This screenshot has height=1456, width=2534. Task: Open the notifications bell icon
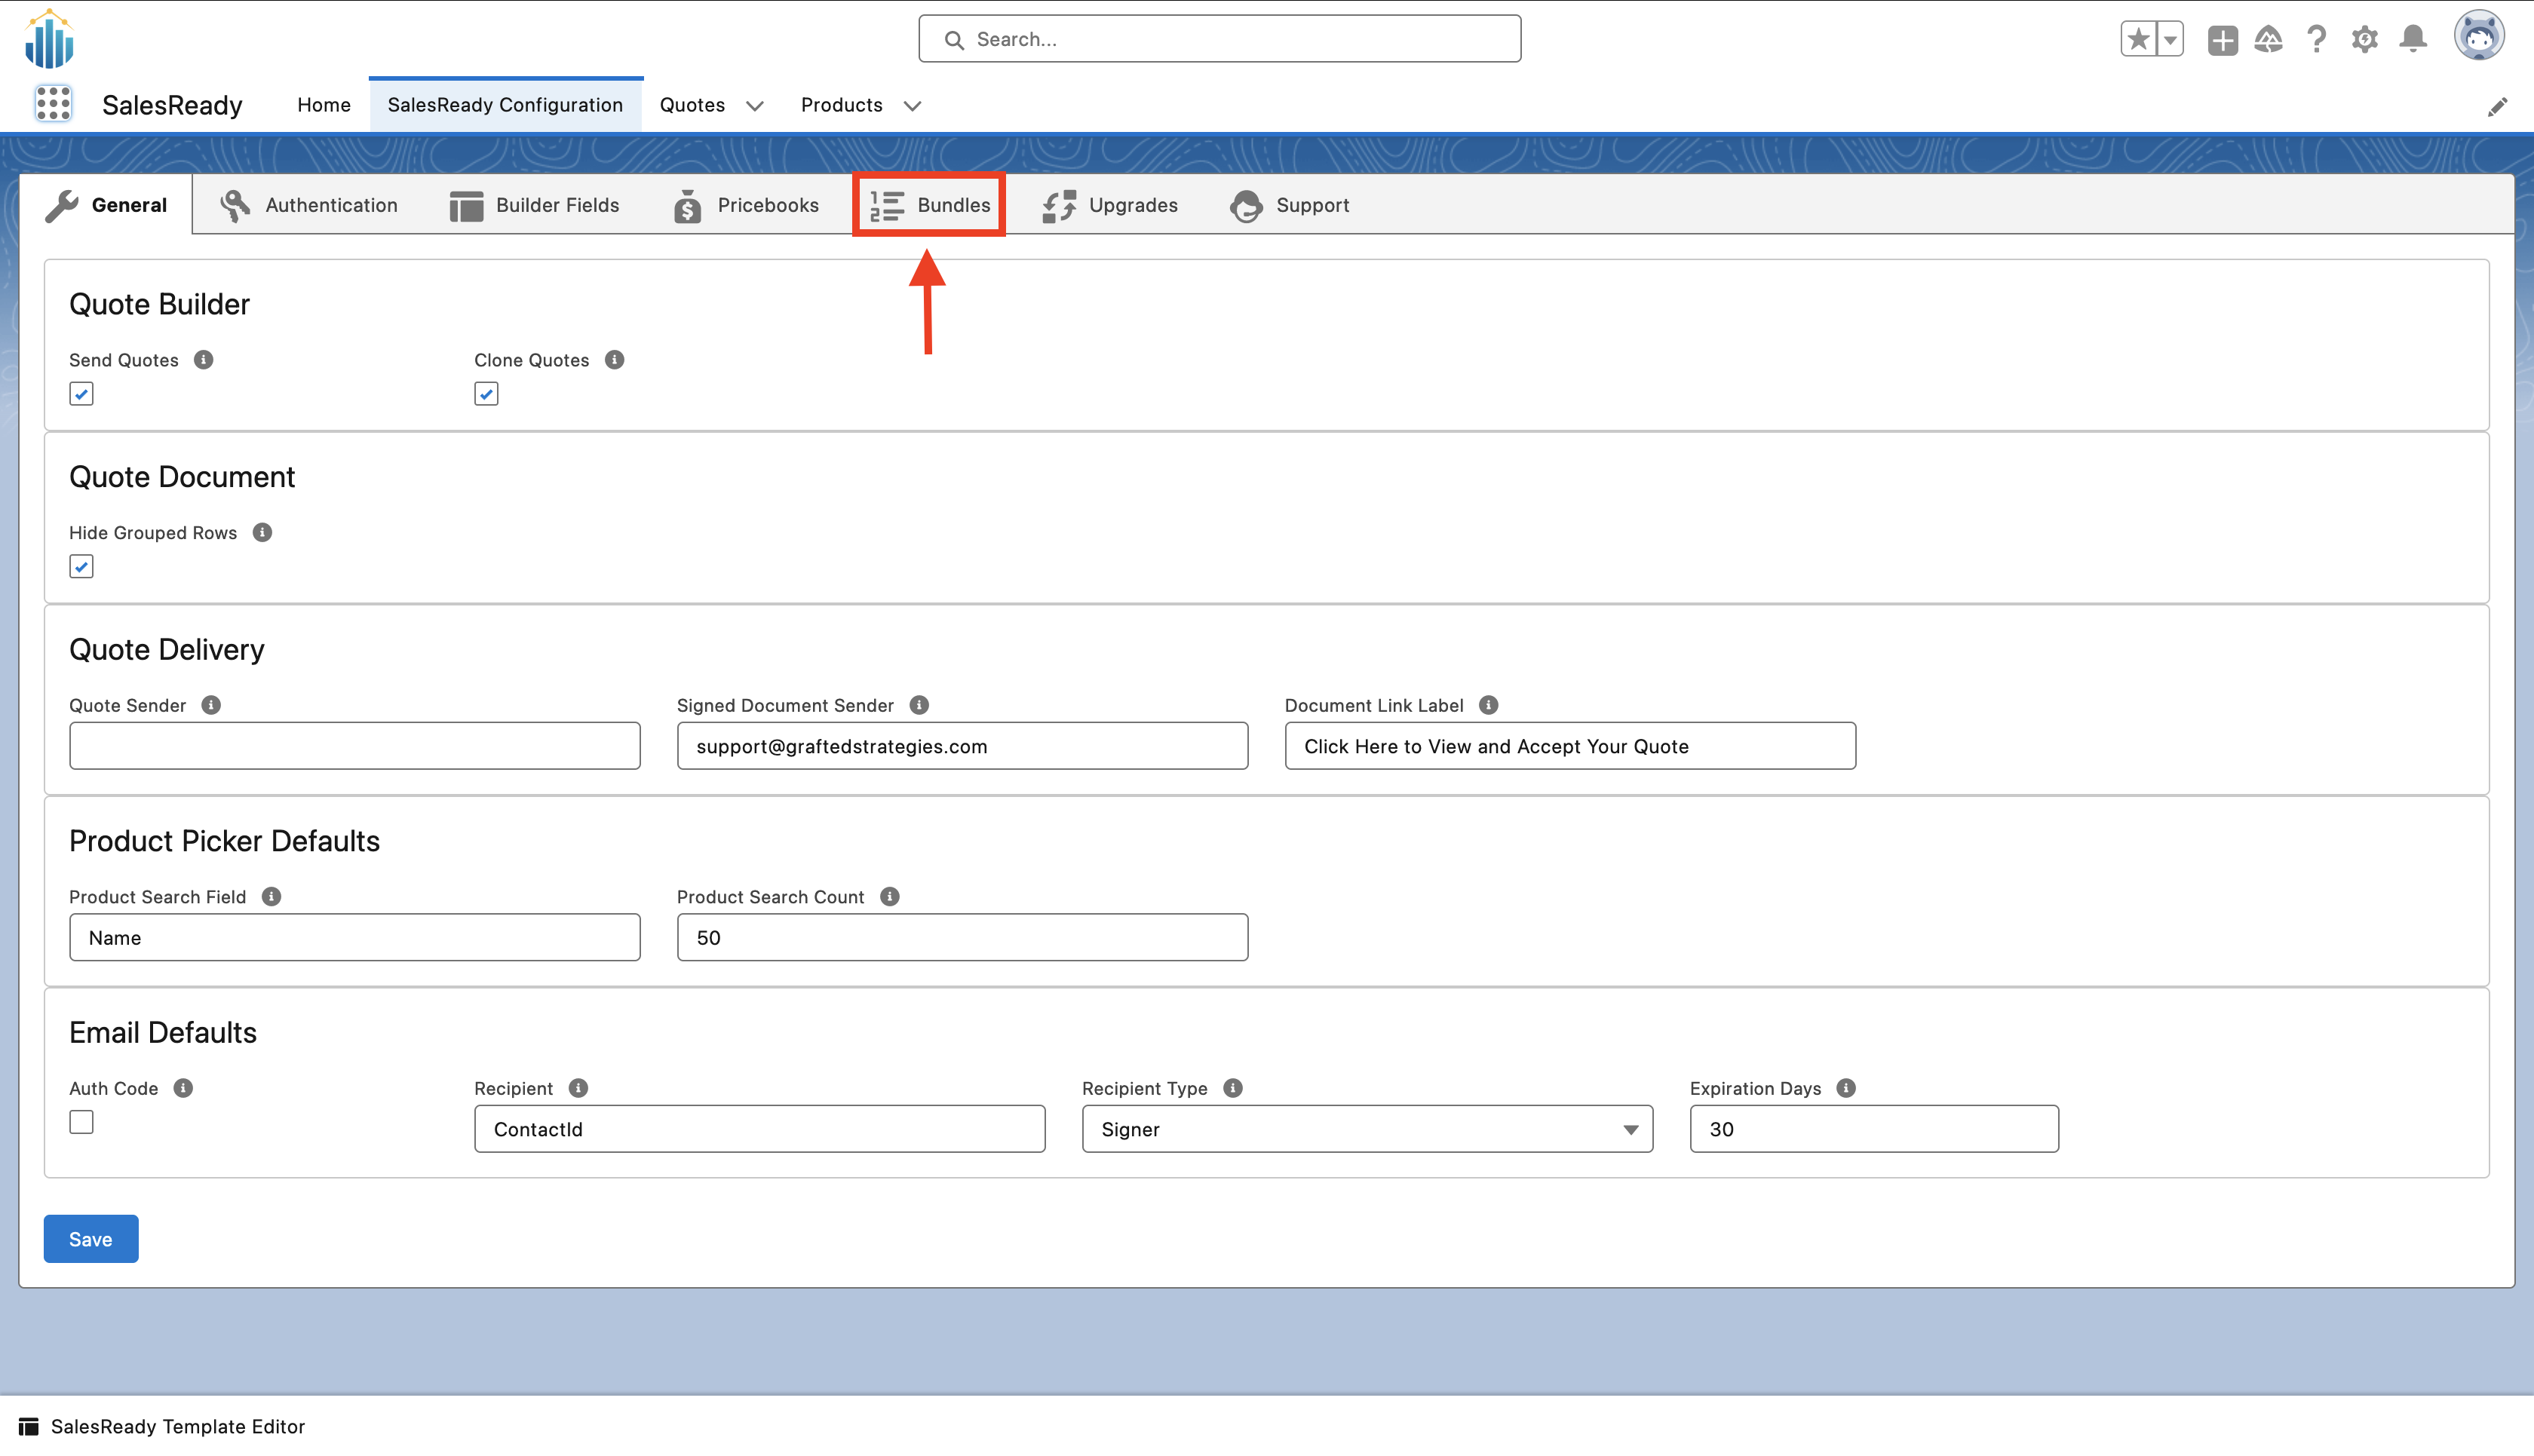(x=2413, y=39)
